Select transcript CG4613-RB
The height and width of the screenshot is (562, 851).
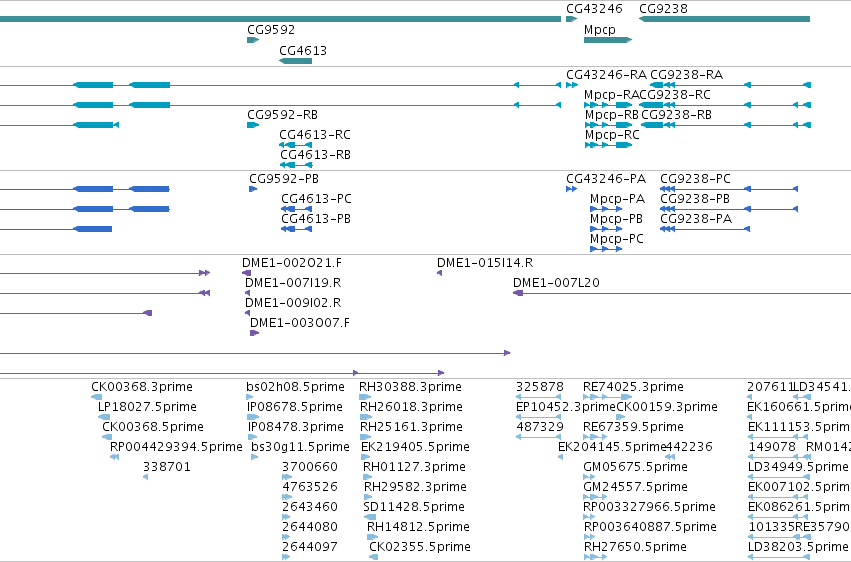tap(315, 155)
